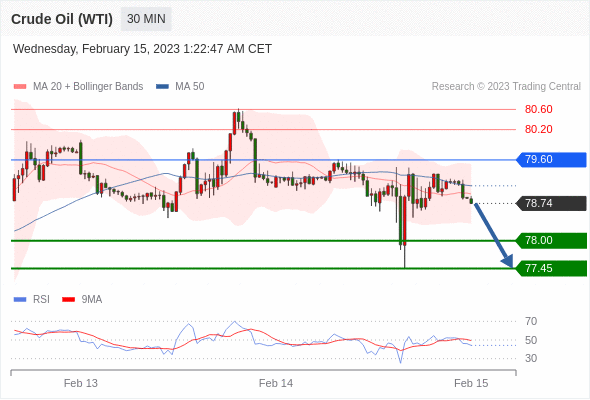Click the Feb 14 date axis label
Image resolution: width=590 pixels, height=400 pixels.
point(276,383)
